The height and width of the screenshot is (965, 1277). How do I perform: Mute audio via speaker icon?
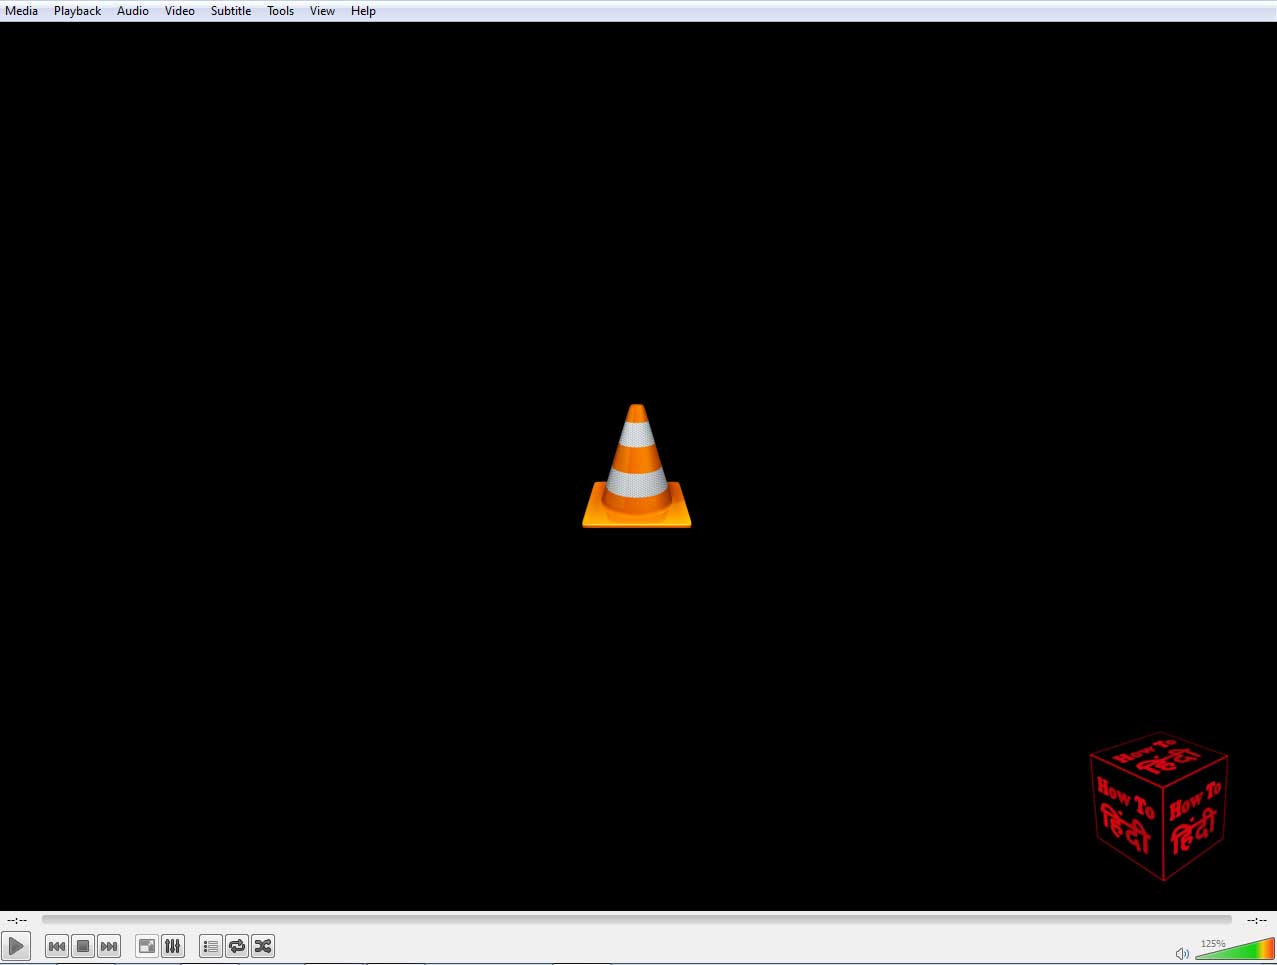1182,953
